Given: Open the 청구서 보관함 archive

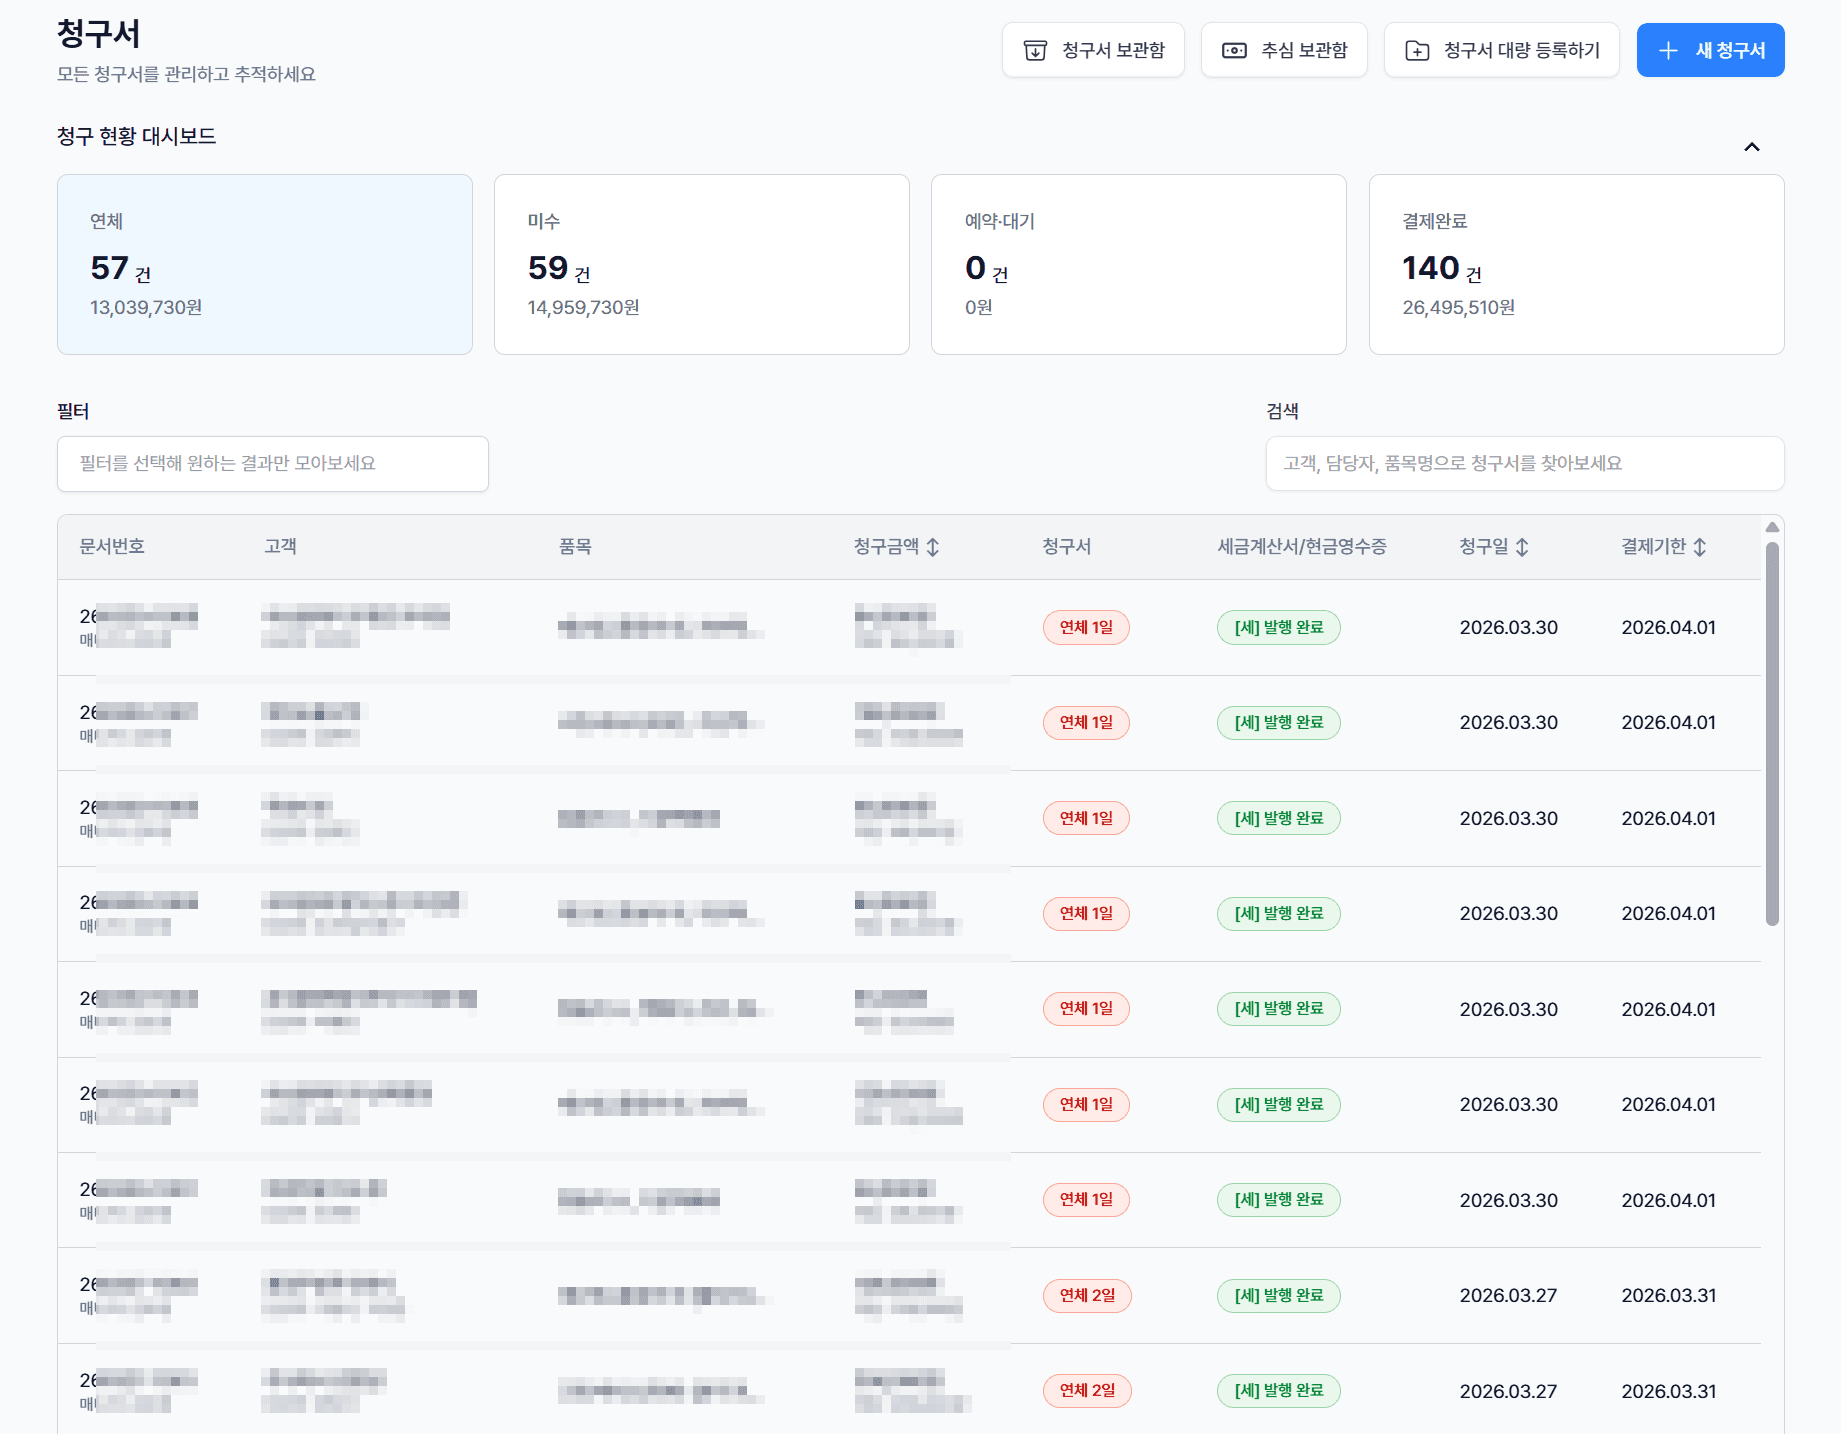Looking at the screenshot, I should click(x=1093, y=50).
